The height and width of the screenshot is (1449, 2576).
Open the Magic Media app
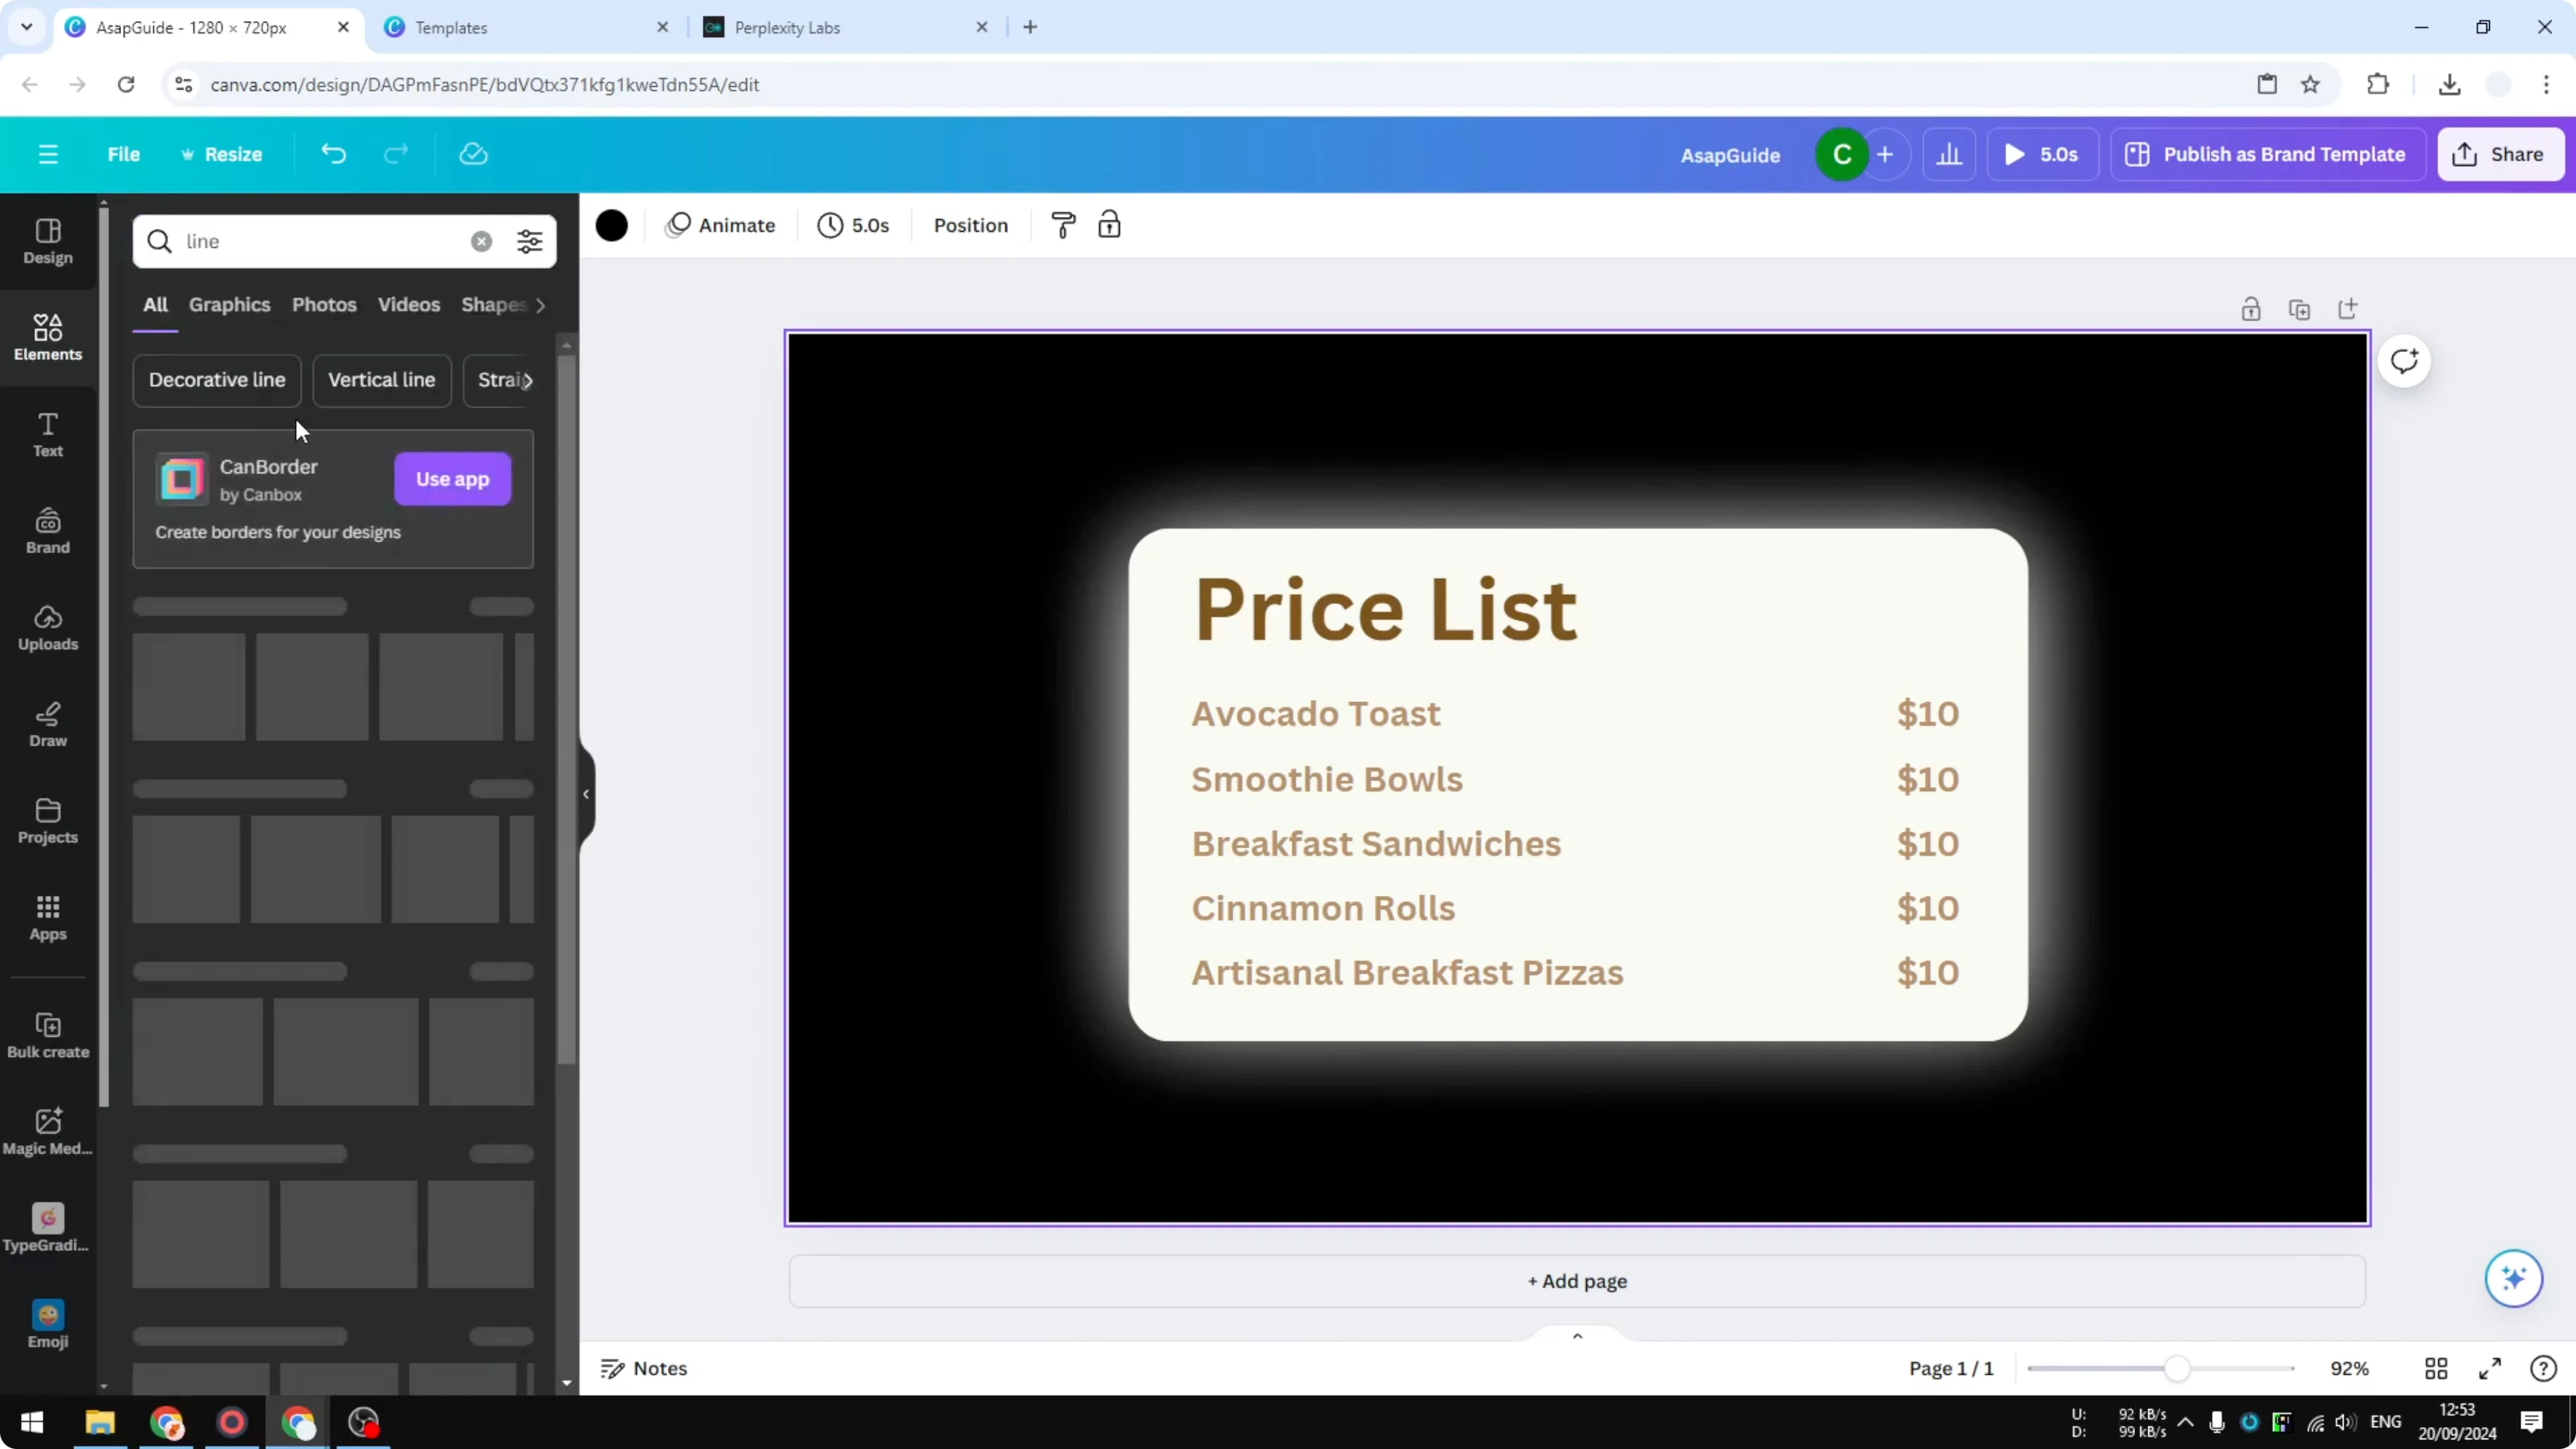48,1132
